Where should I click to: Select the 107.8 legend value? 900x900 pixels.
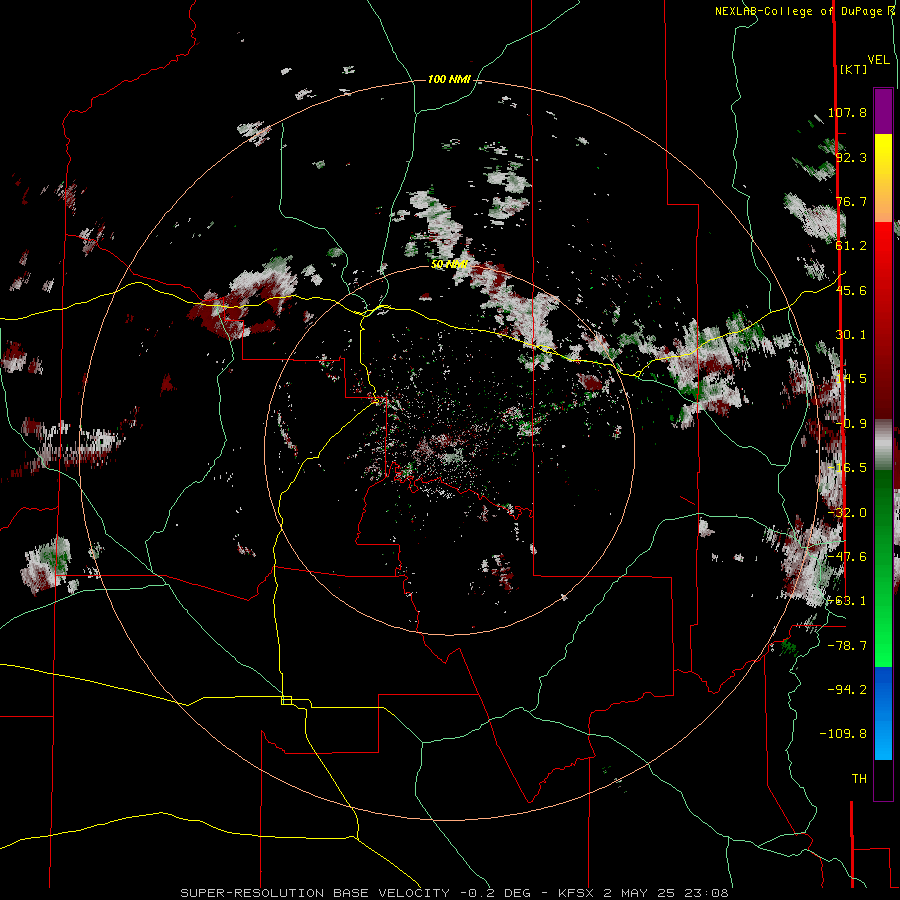pyautogui.click(x=847, y=112)
